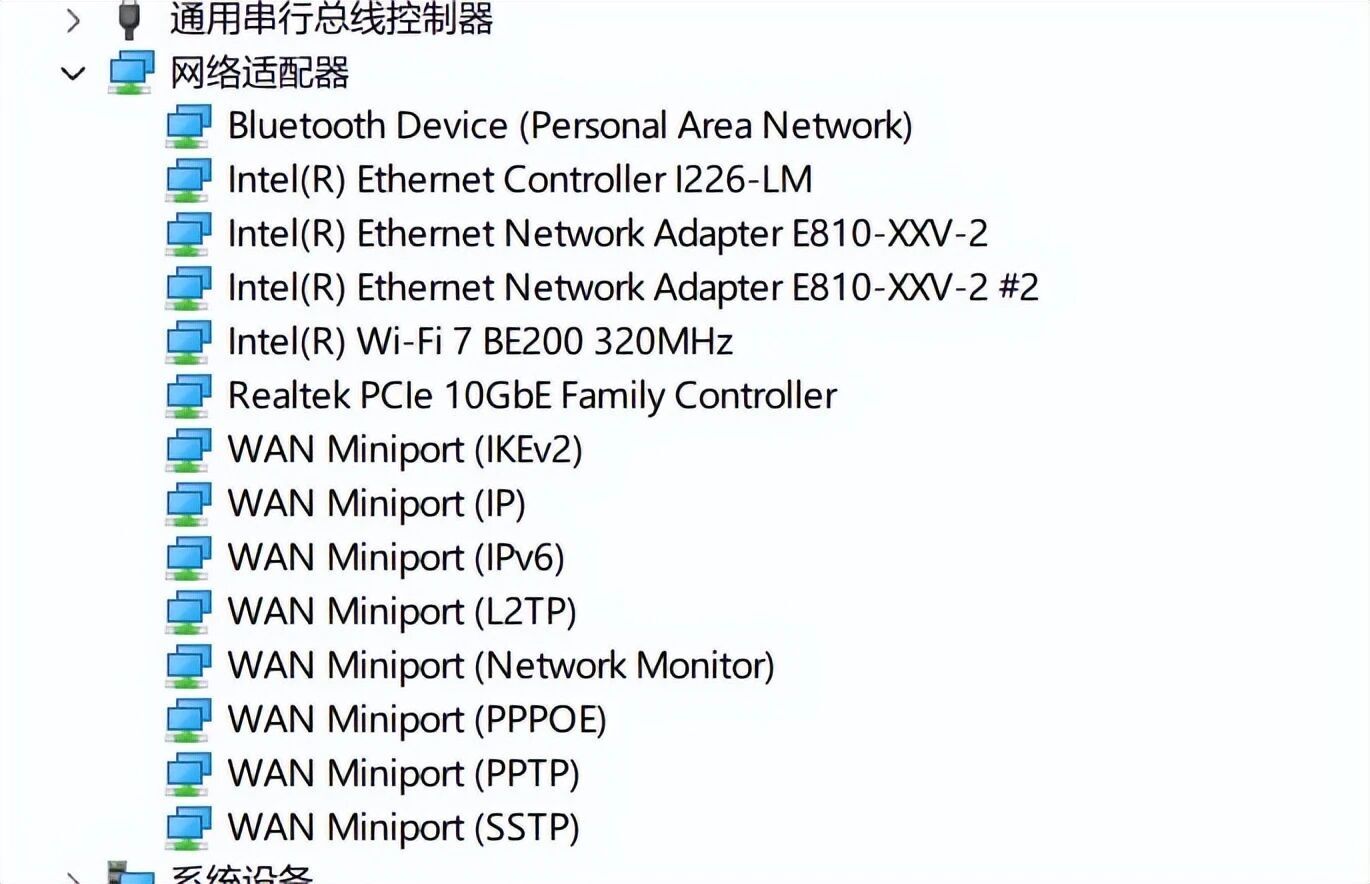Select WAN Miniport (SSTP) entry

(403, 828)
